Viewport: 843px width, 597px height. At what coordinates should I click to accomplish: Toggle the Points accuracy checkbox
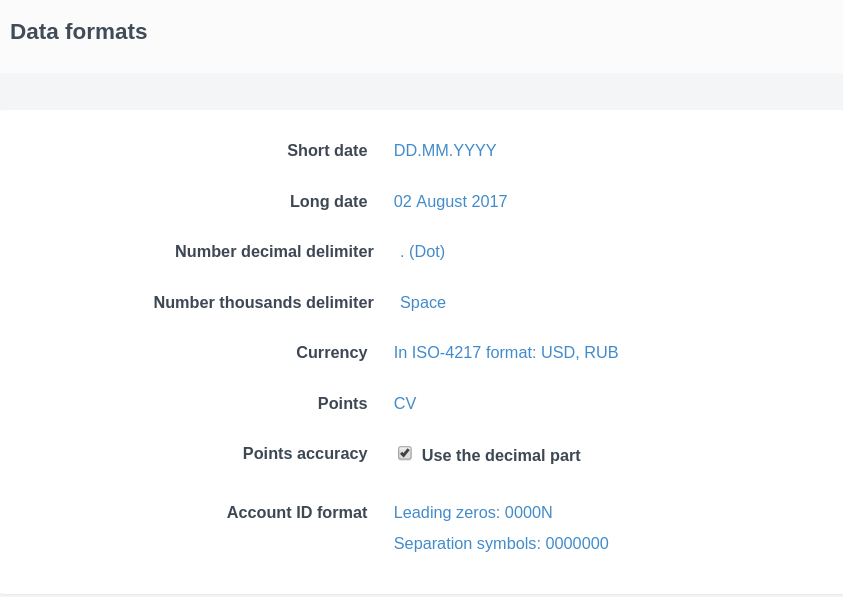(405, 453)
